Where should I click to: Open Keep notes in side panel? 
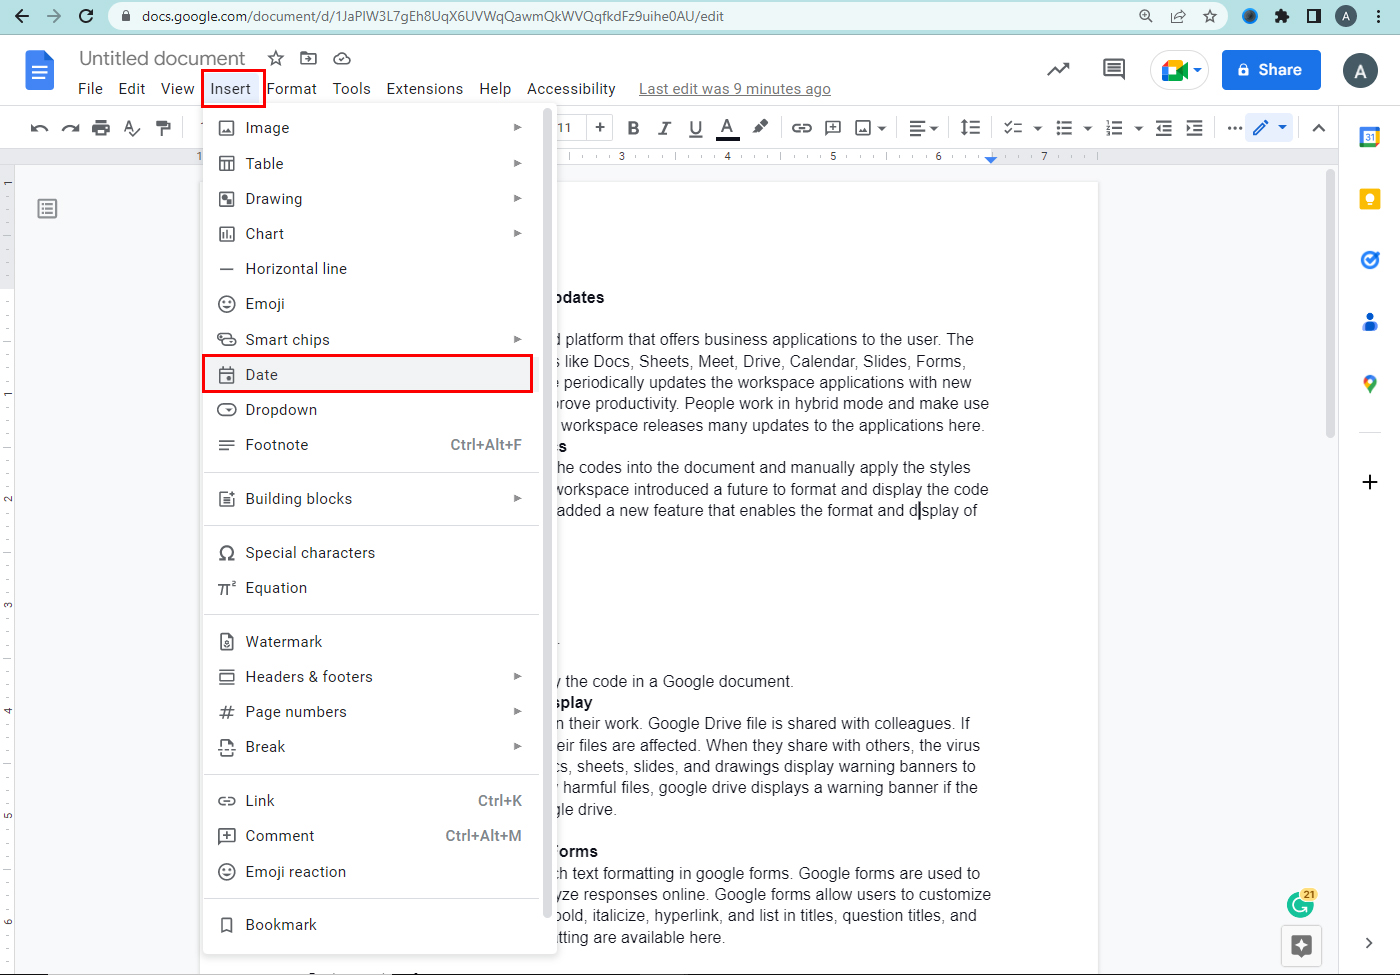(1370, 199)
